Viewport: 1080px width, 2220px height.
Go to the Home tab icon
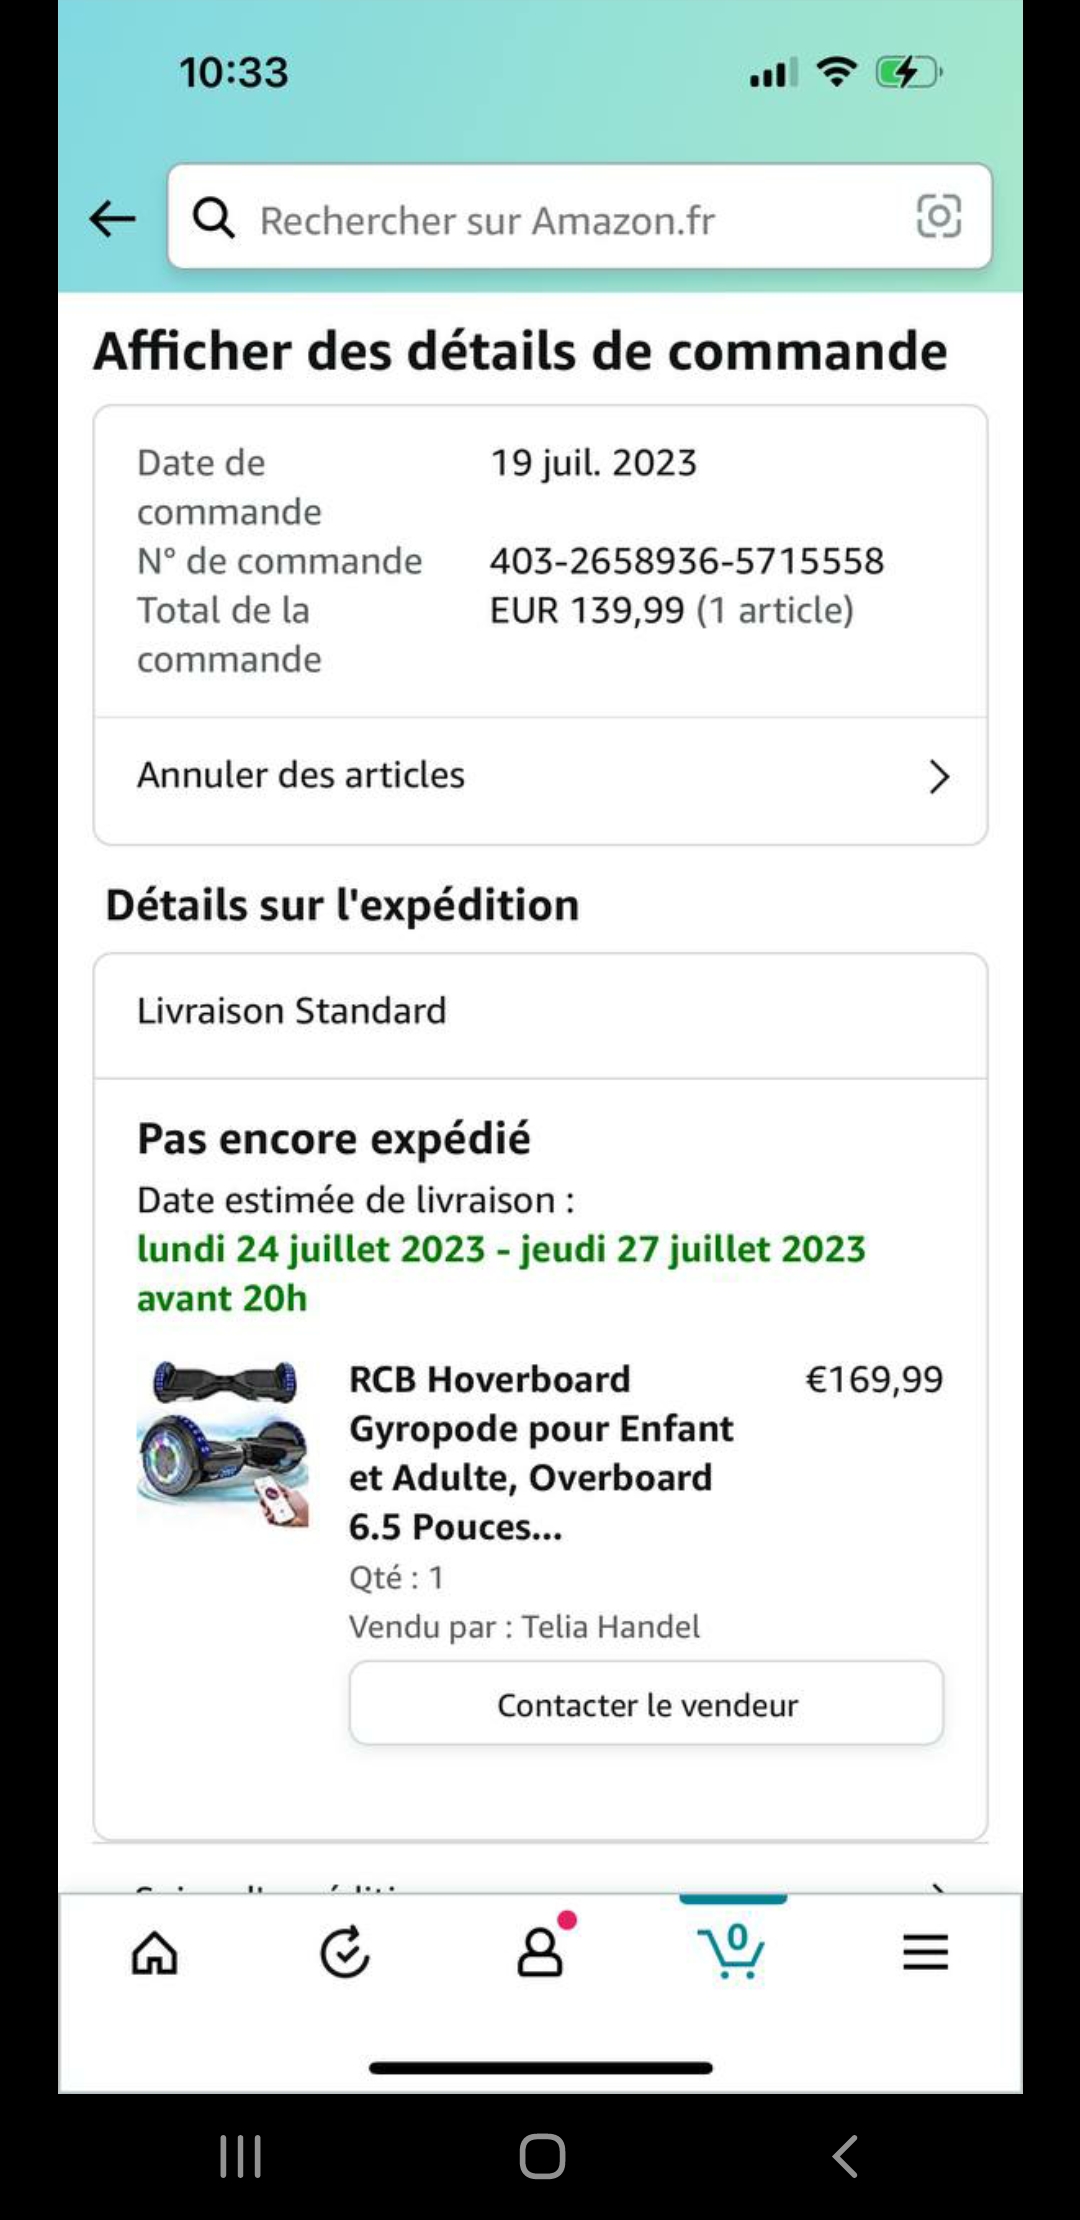pyautogui.click(x=155, y=1952)
